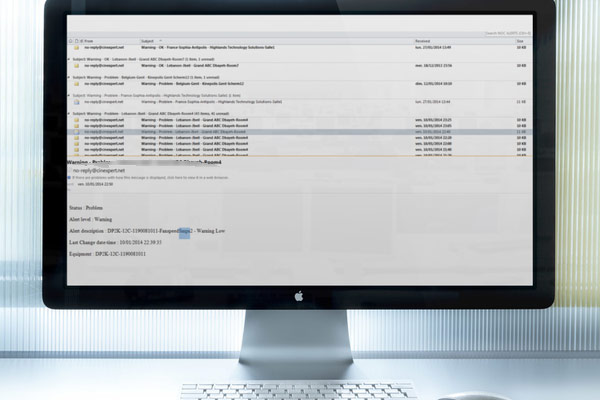Click the envelope icon of the Room4 message received 22:00
Image resolution: width=600 pixels, height=400 pixels.
point(77,144)
